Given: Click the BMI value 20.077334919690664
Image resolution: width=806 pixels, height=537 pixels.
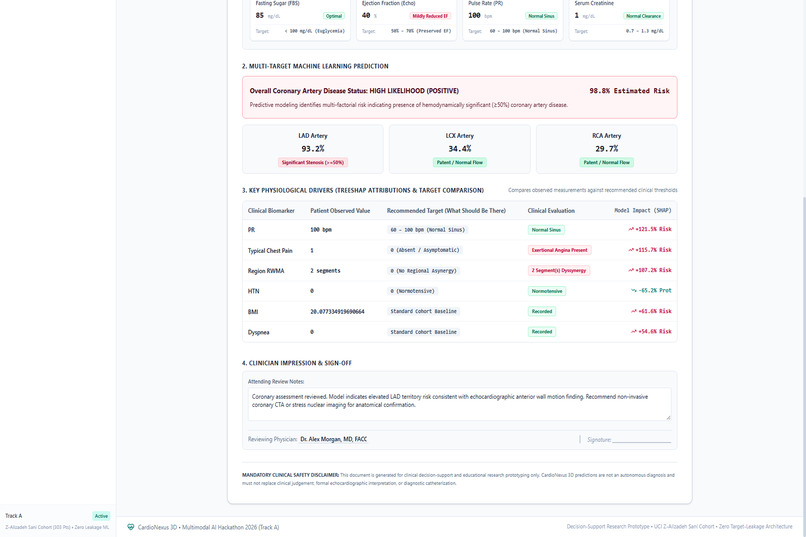Looking at the screenshot, I should pos(337,312).
